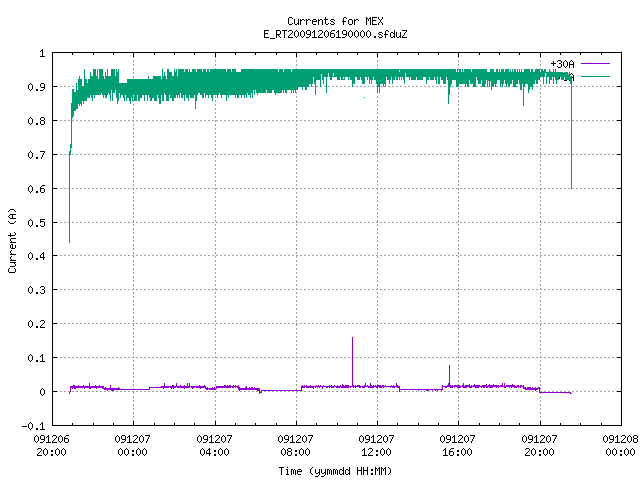Click the '+30A' legend label
640x480 pixels.
click(x=562, y=64)
